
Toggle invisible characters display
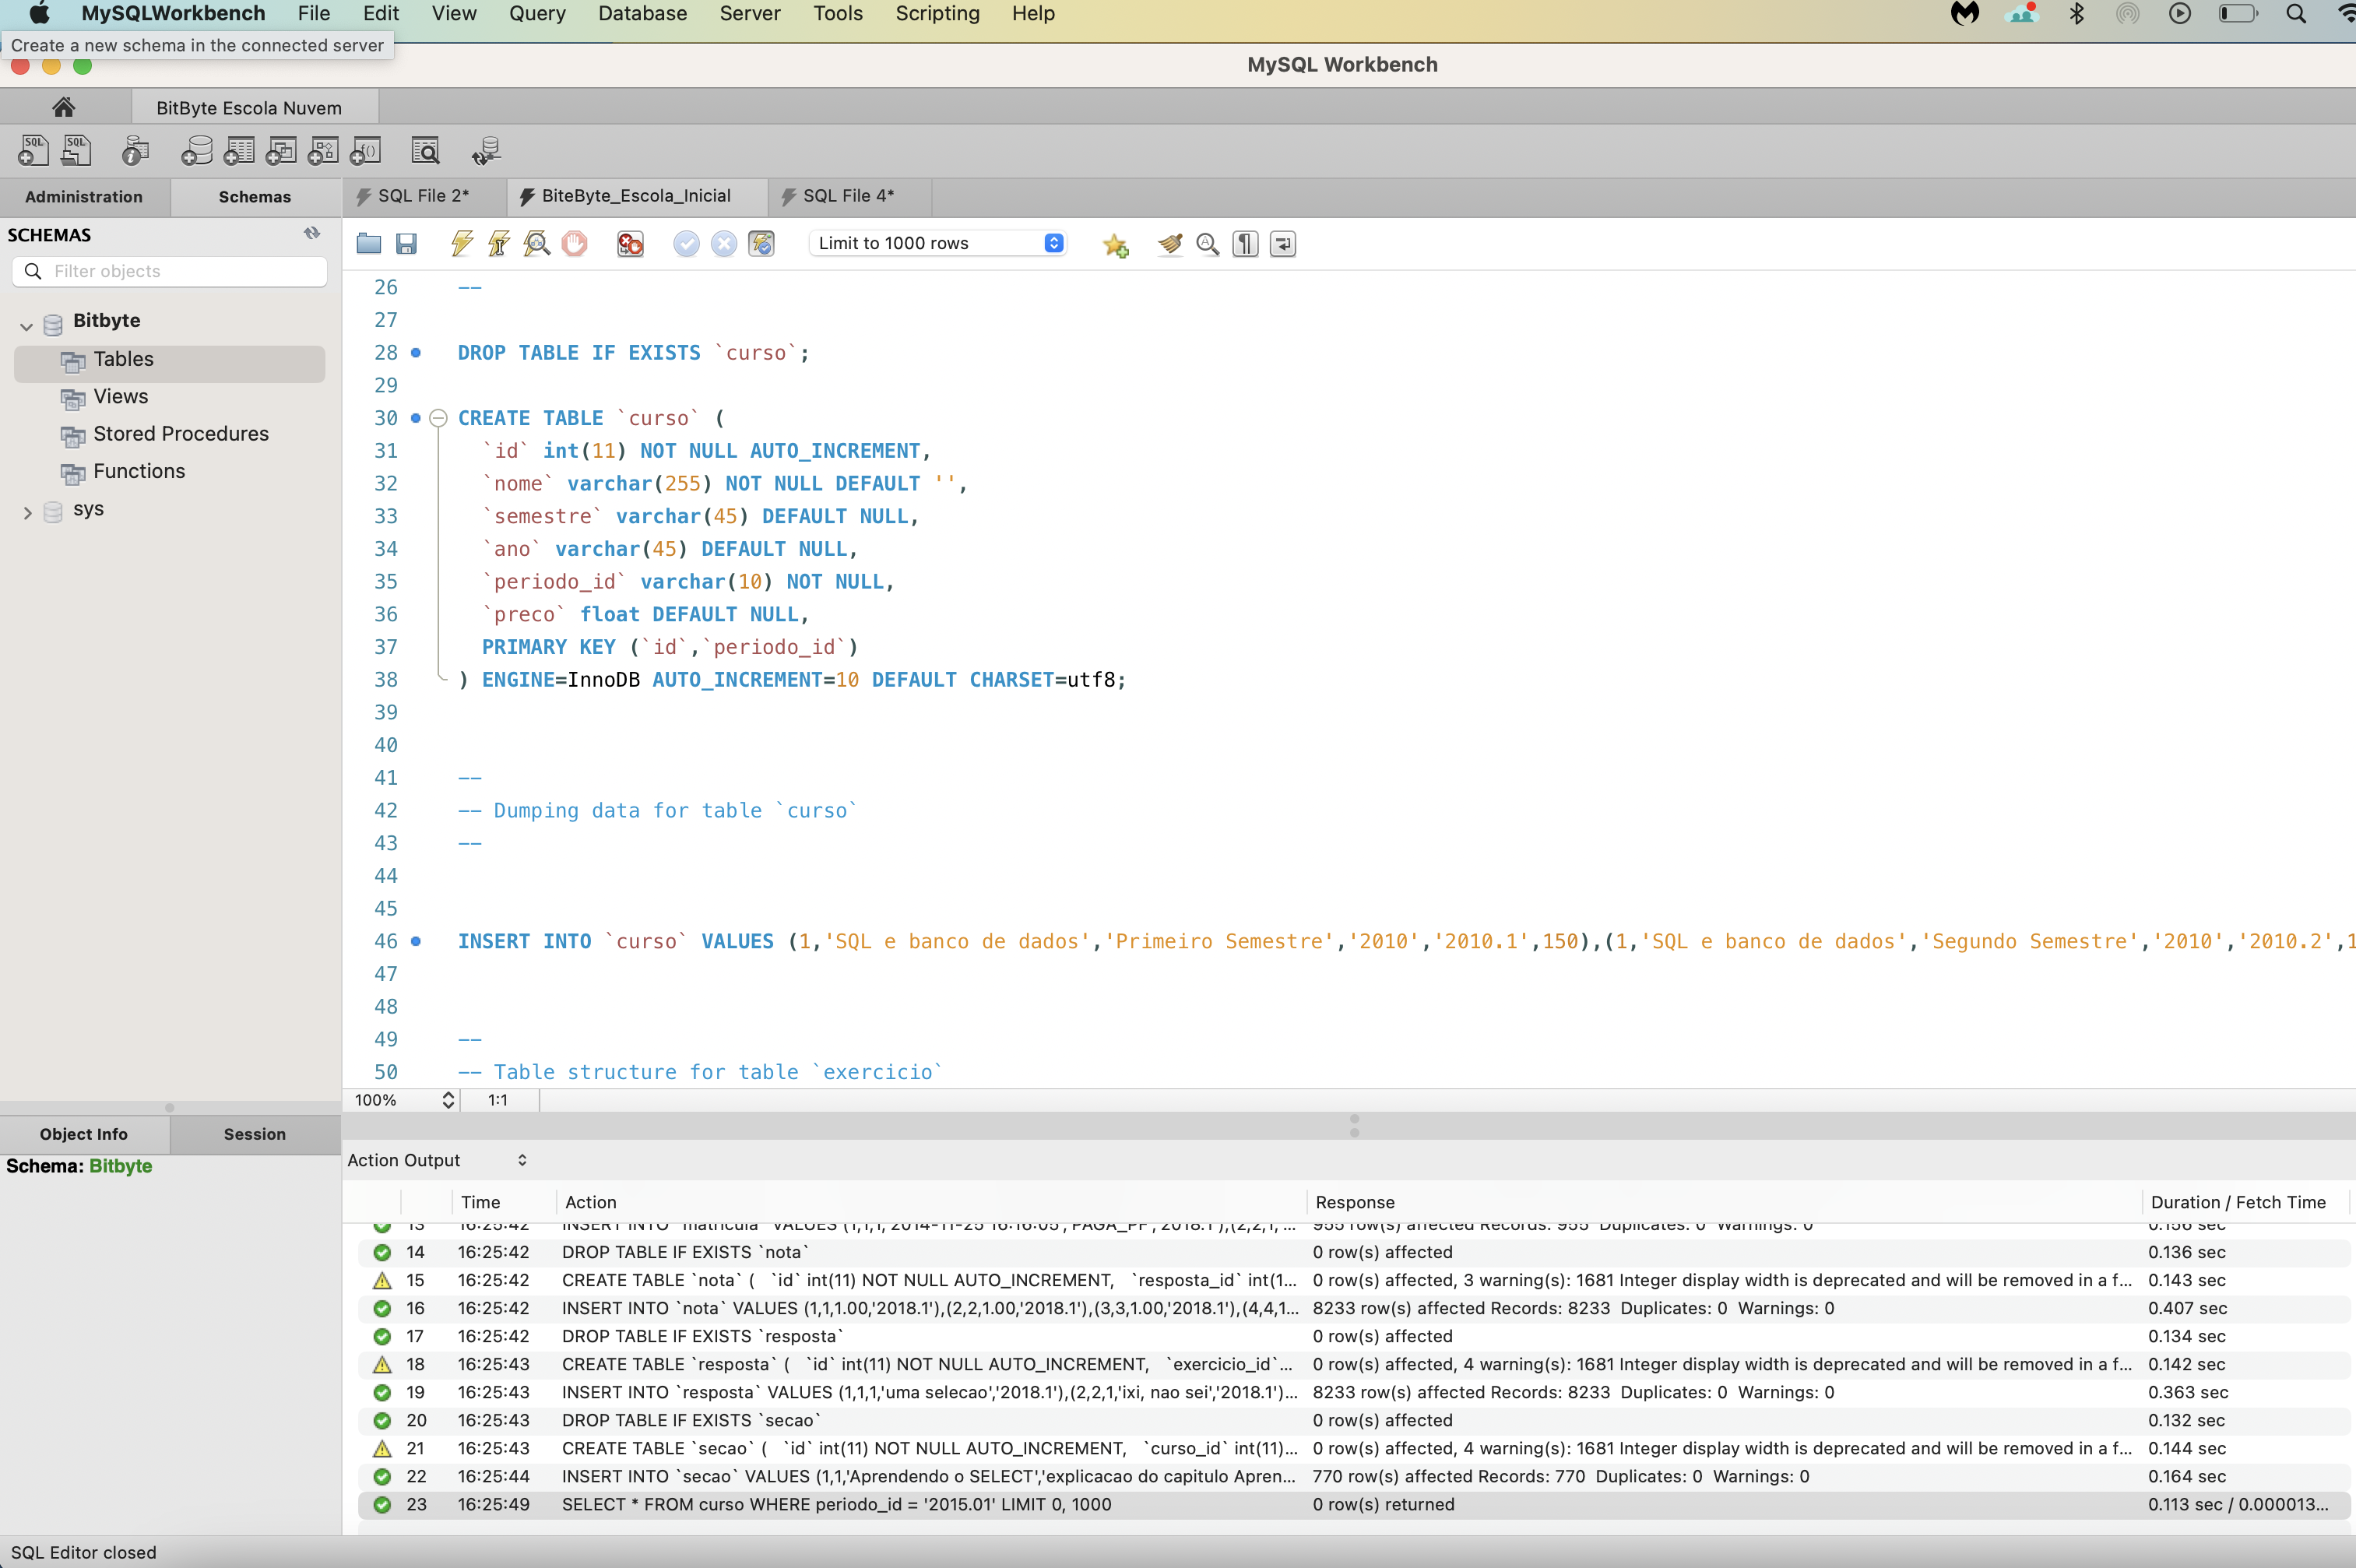tap(1245, 244)
